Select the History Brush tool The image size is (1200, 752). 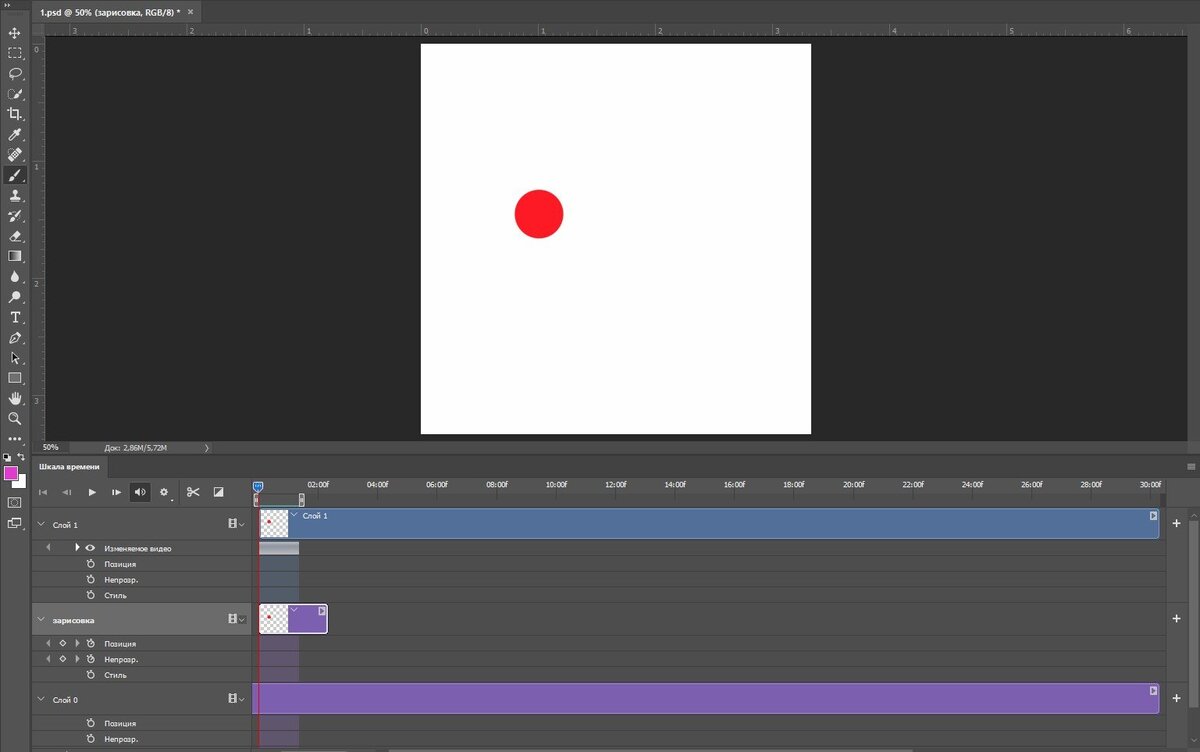(x=15, y=215)
